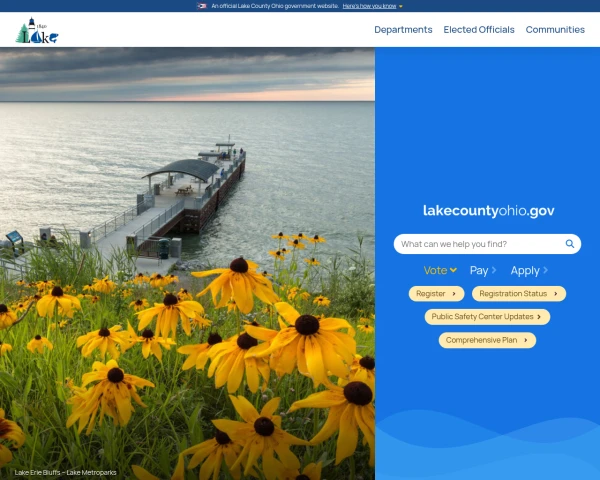This screenshot has height=480, width=600.
Task: Expand "Here's how you know" banner
Action: 372,6
